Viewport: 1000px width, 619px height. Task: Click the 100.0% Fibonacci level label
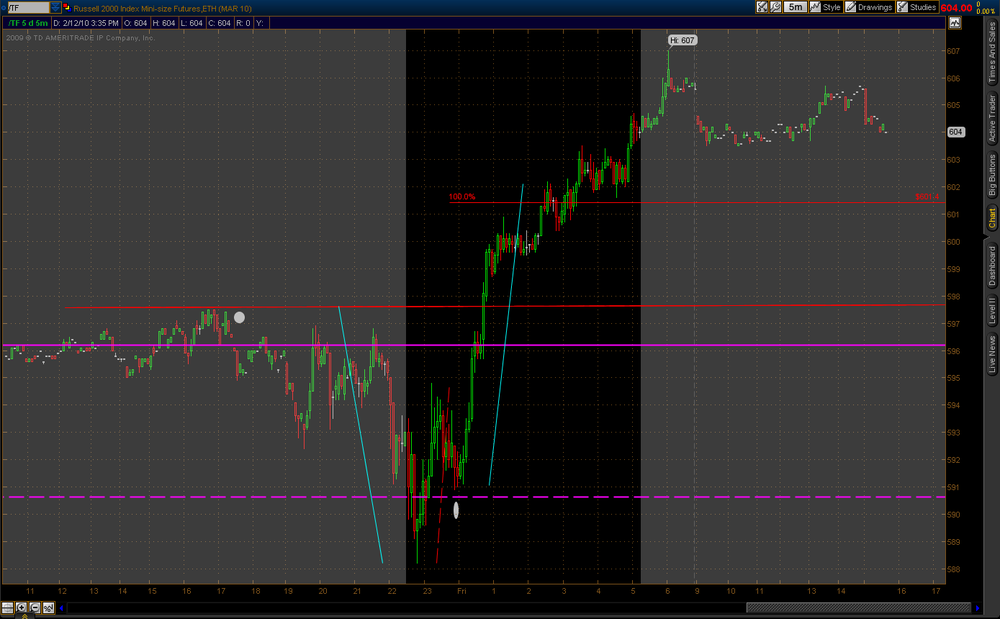462,197
